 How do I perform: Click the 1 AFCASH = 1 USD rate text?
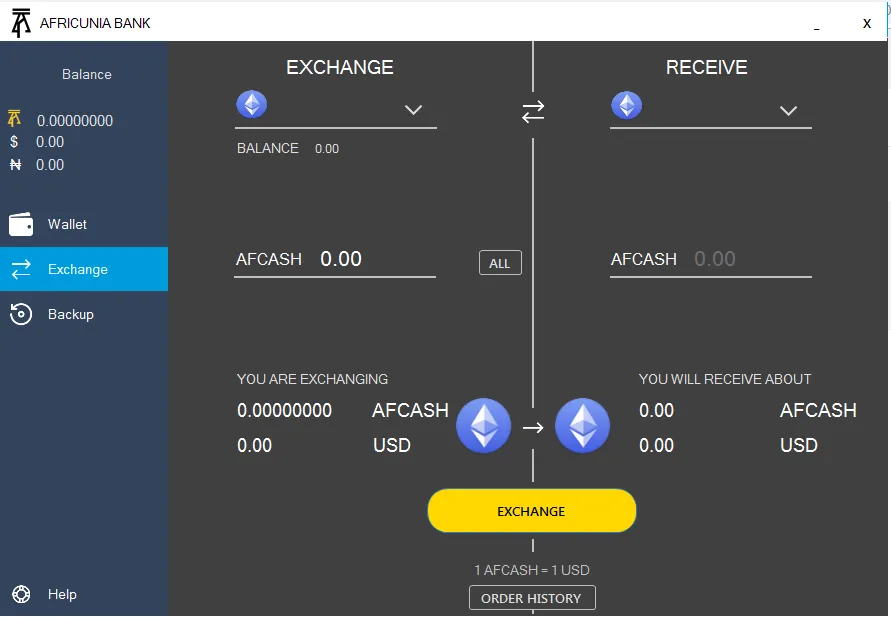click(x=532, y=570)
